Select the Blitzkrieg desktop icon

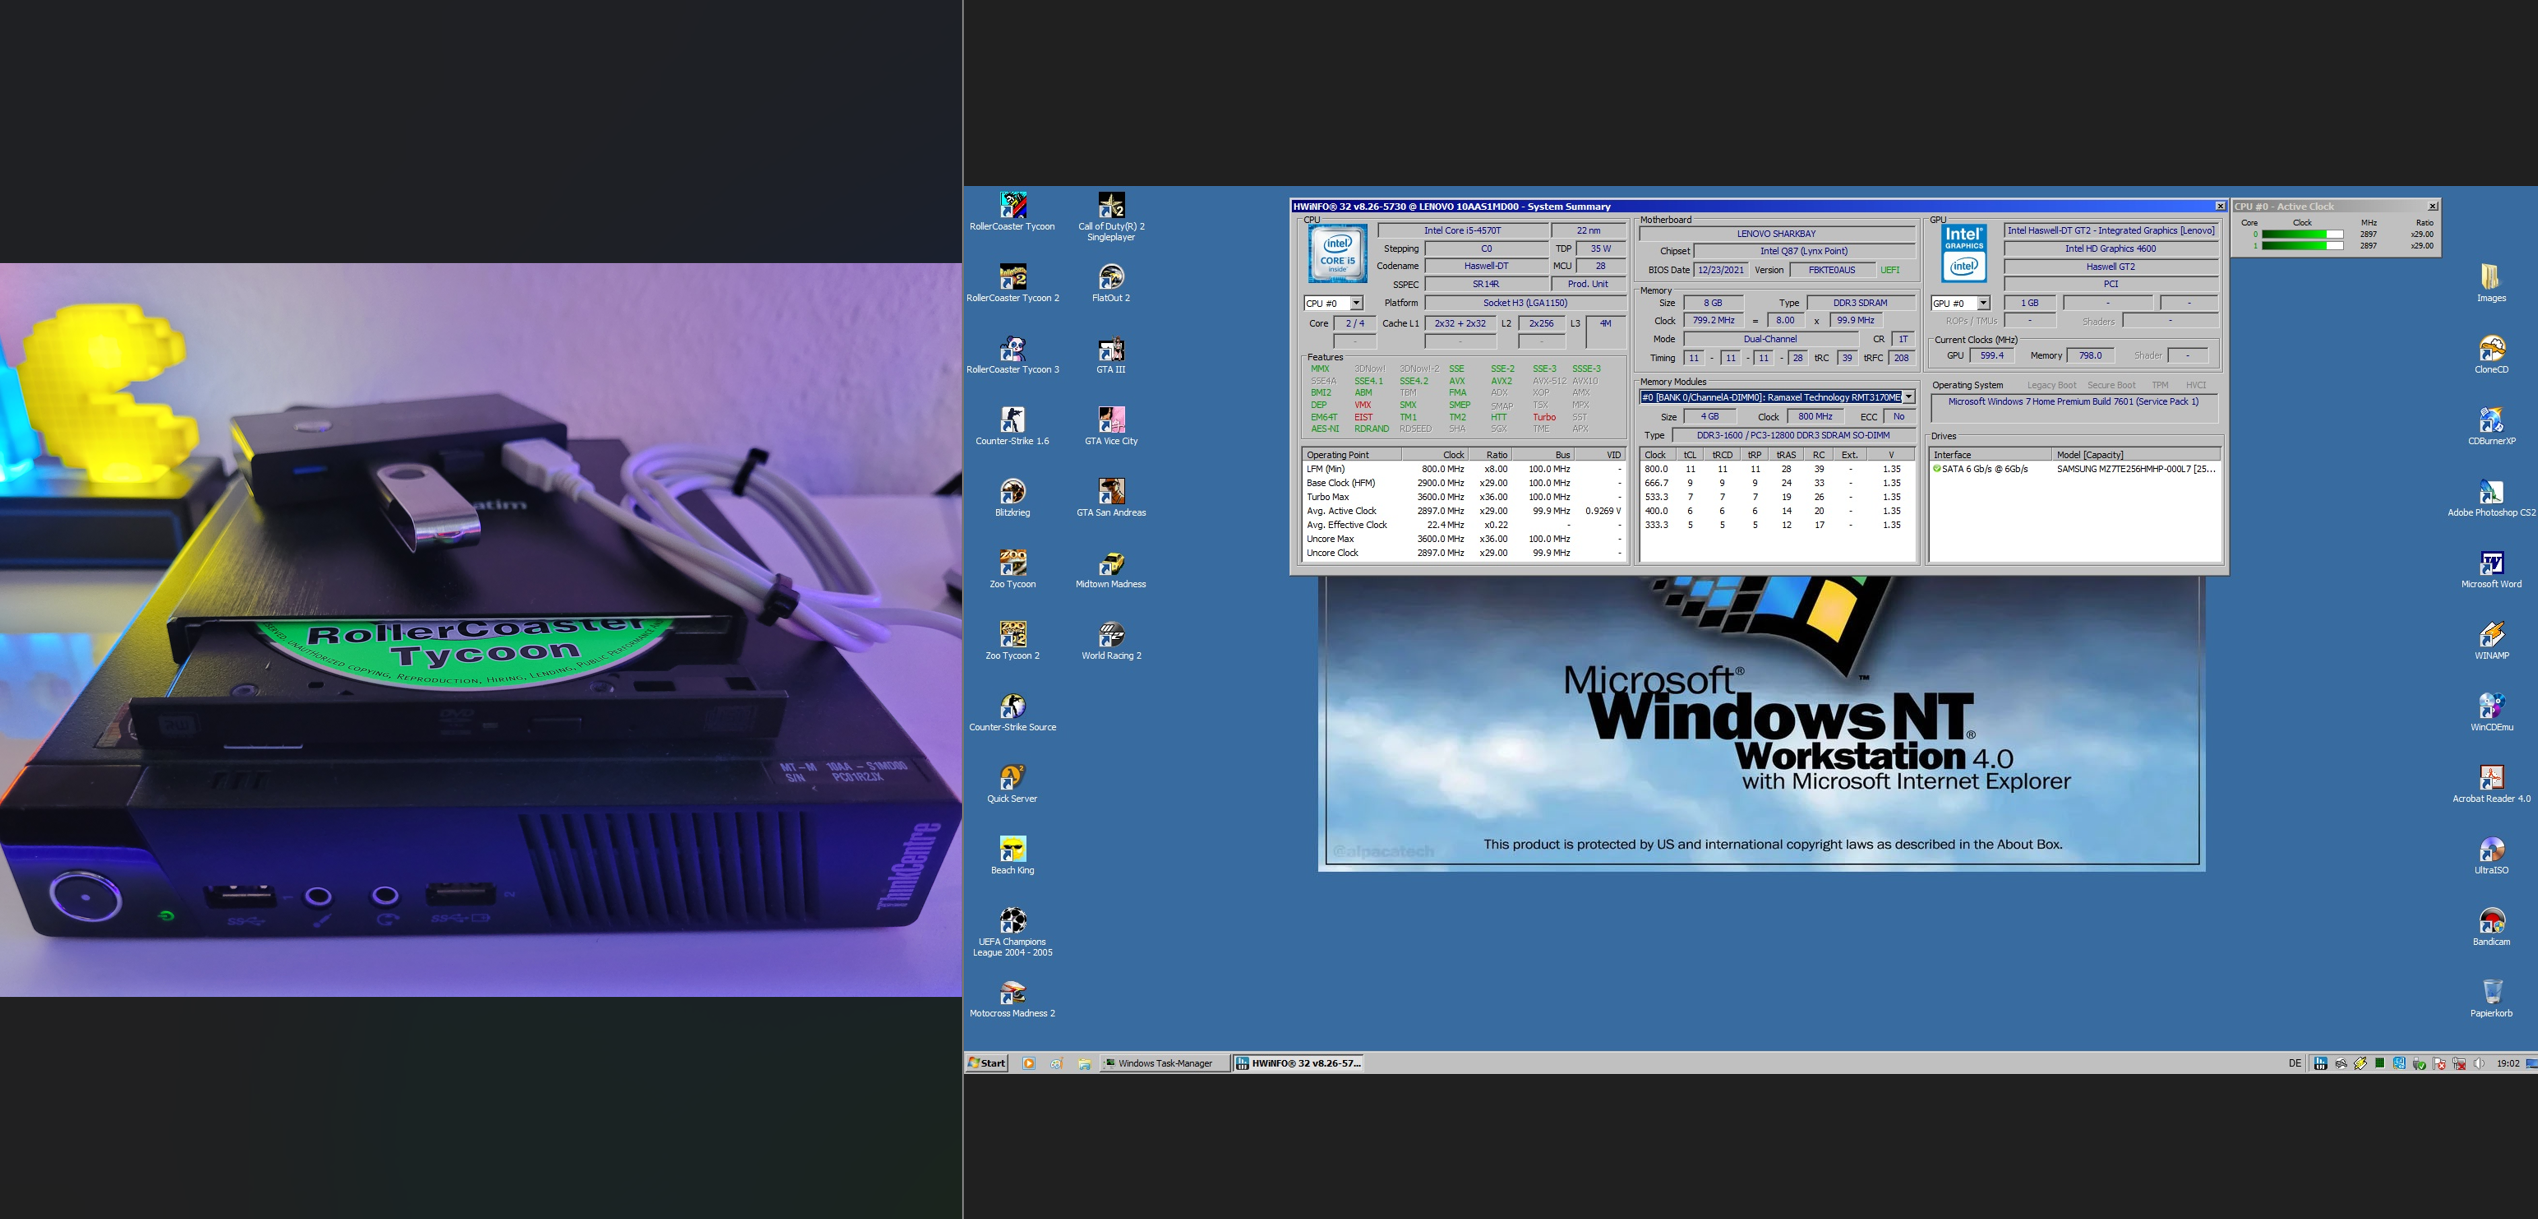(1012, 498)
